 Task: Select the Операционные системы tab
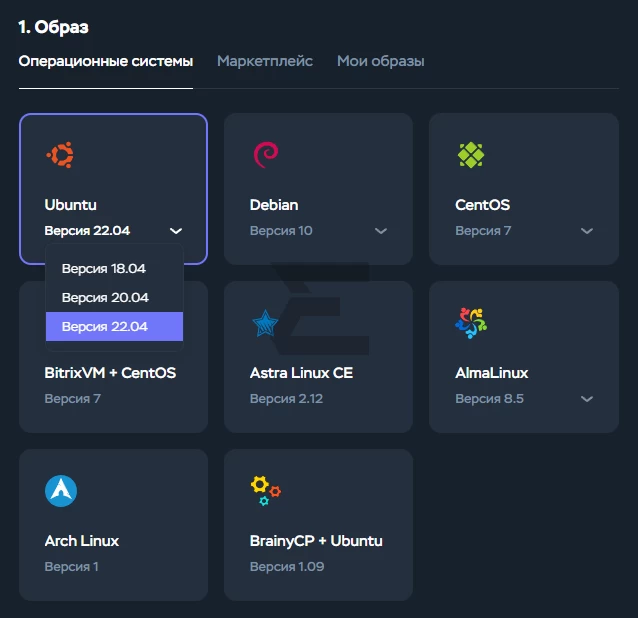[x=106, y=61]
